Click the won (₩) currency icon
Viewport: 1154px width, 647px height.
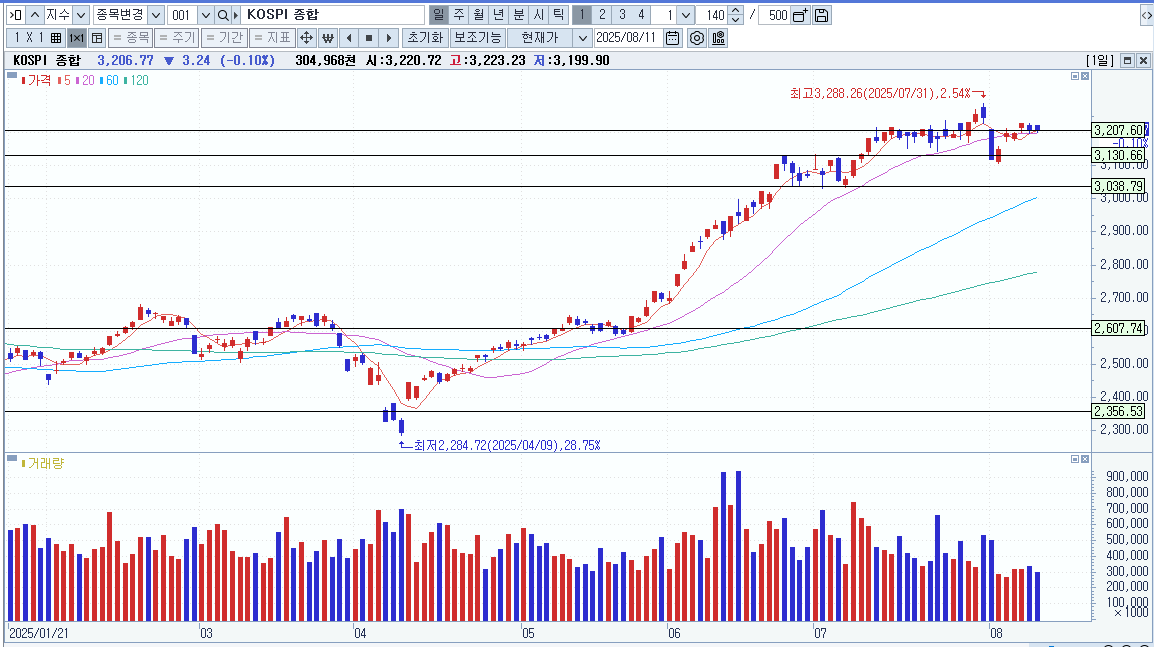point(328,38)
